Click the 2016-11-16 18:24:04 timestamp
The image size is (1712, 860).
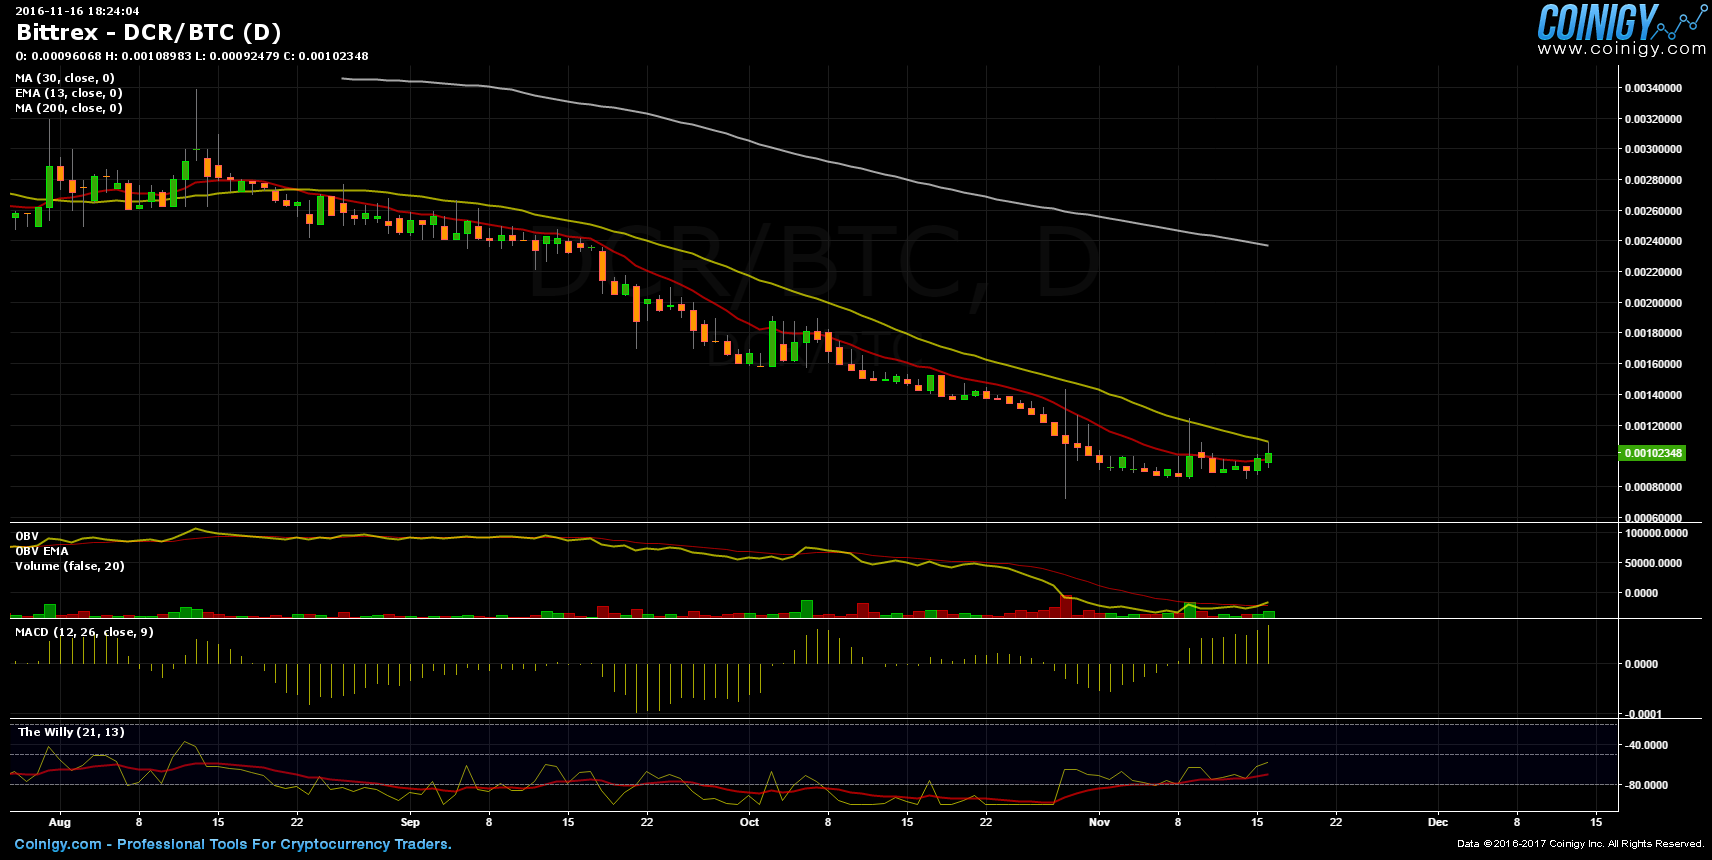pyautogui.click(x=77, y=11)
